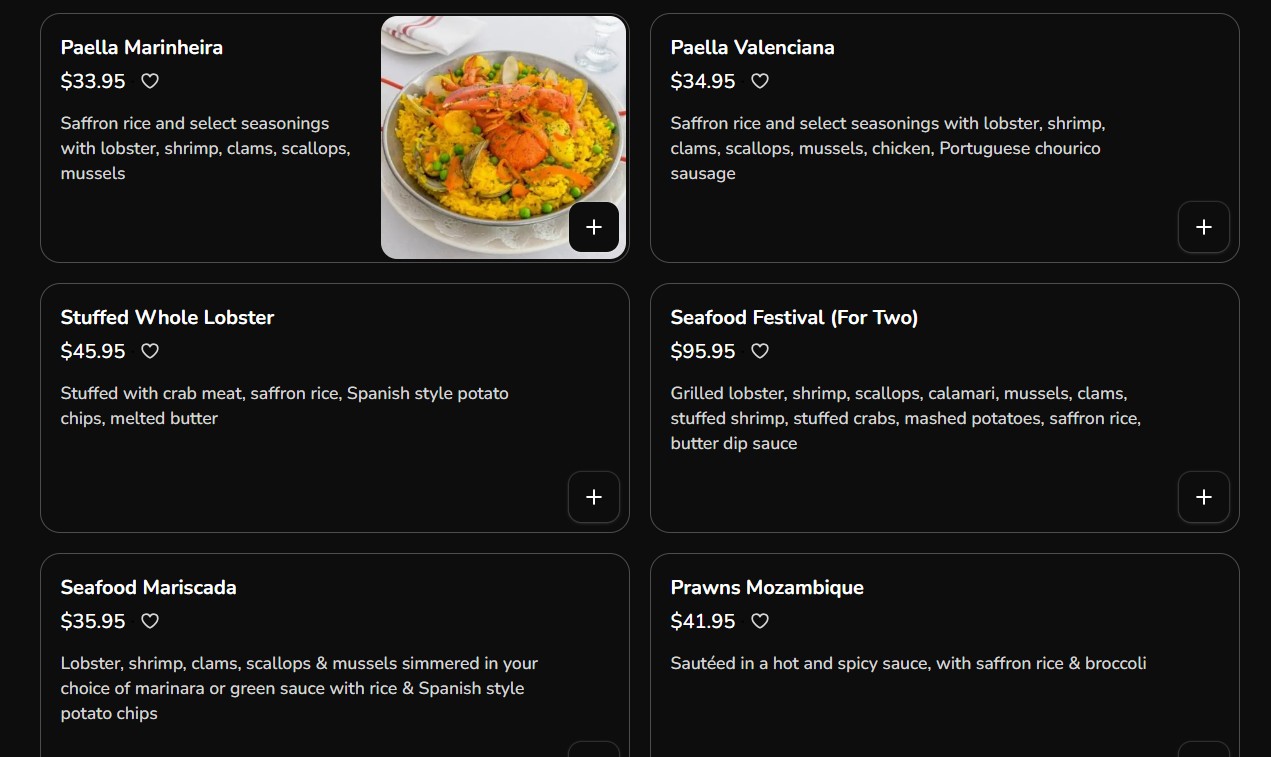This screenshot has width=1271, height=757.
Task: Add Prawns Mozambique with plus button
Action: coord(1203,750)
